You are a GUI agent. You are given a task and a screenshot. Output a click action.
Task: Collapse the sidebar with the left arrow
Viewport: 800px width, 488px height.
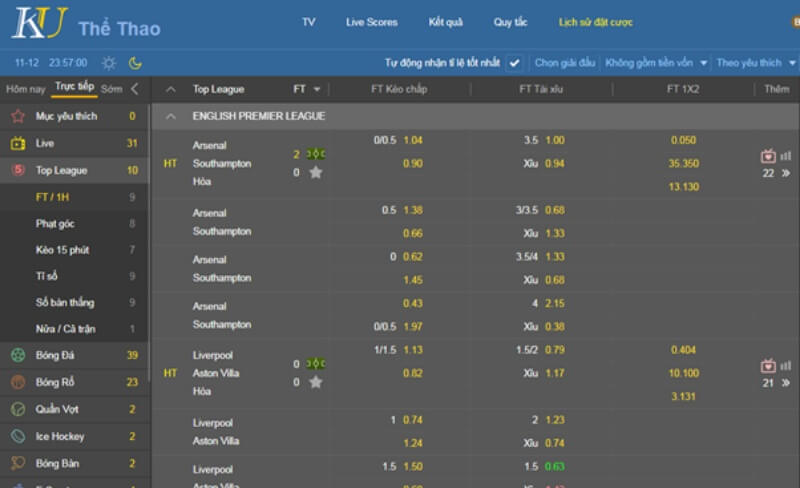point(135,89)
